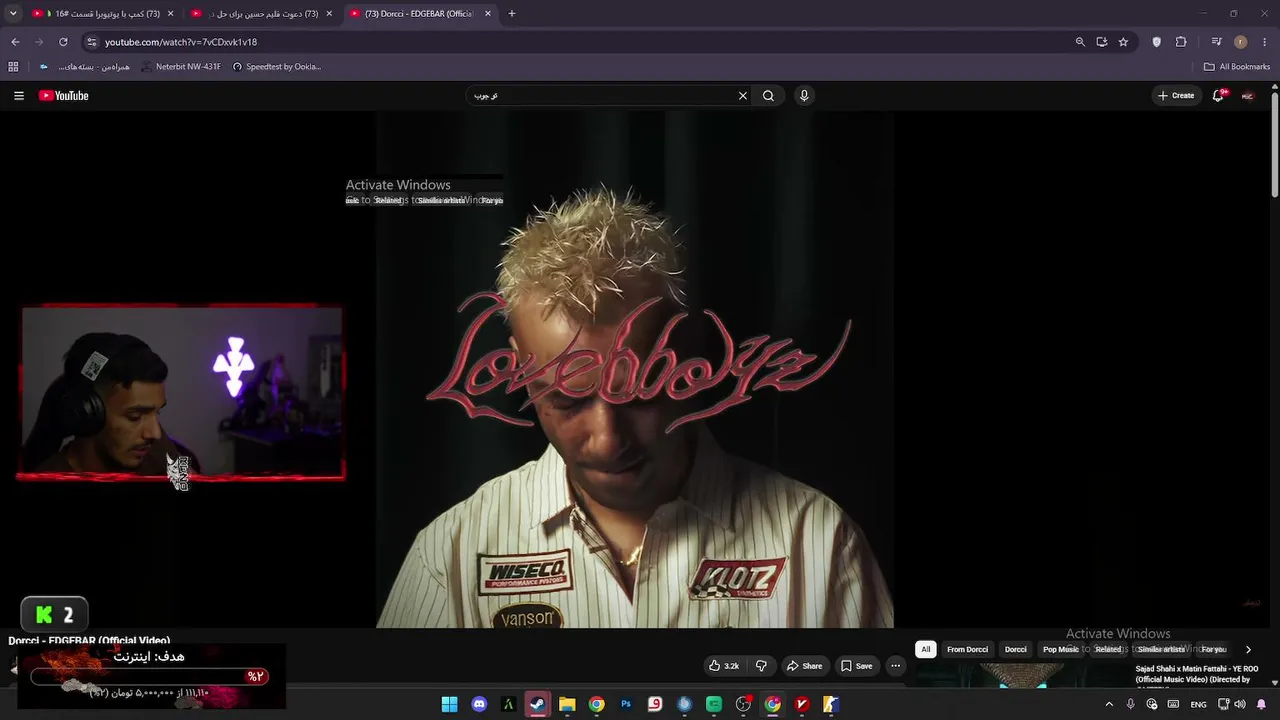The width and height of the screenshot is (1280, 720).
Task: Open YouTube notifications bell
Action: [x=1218, y=96]
